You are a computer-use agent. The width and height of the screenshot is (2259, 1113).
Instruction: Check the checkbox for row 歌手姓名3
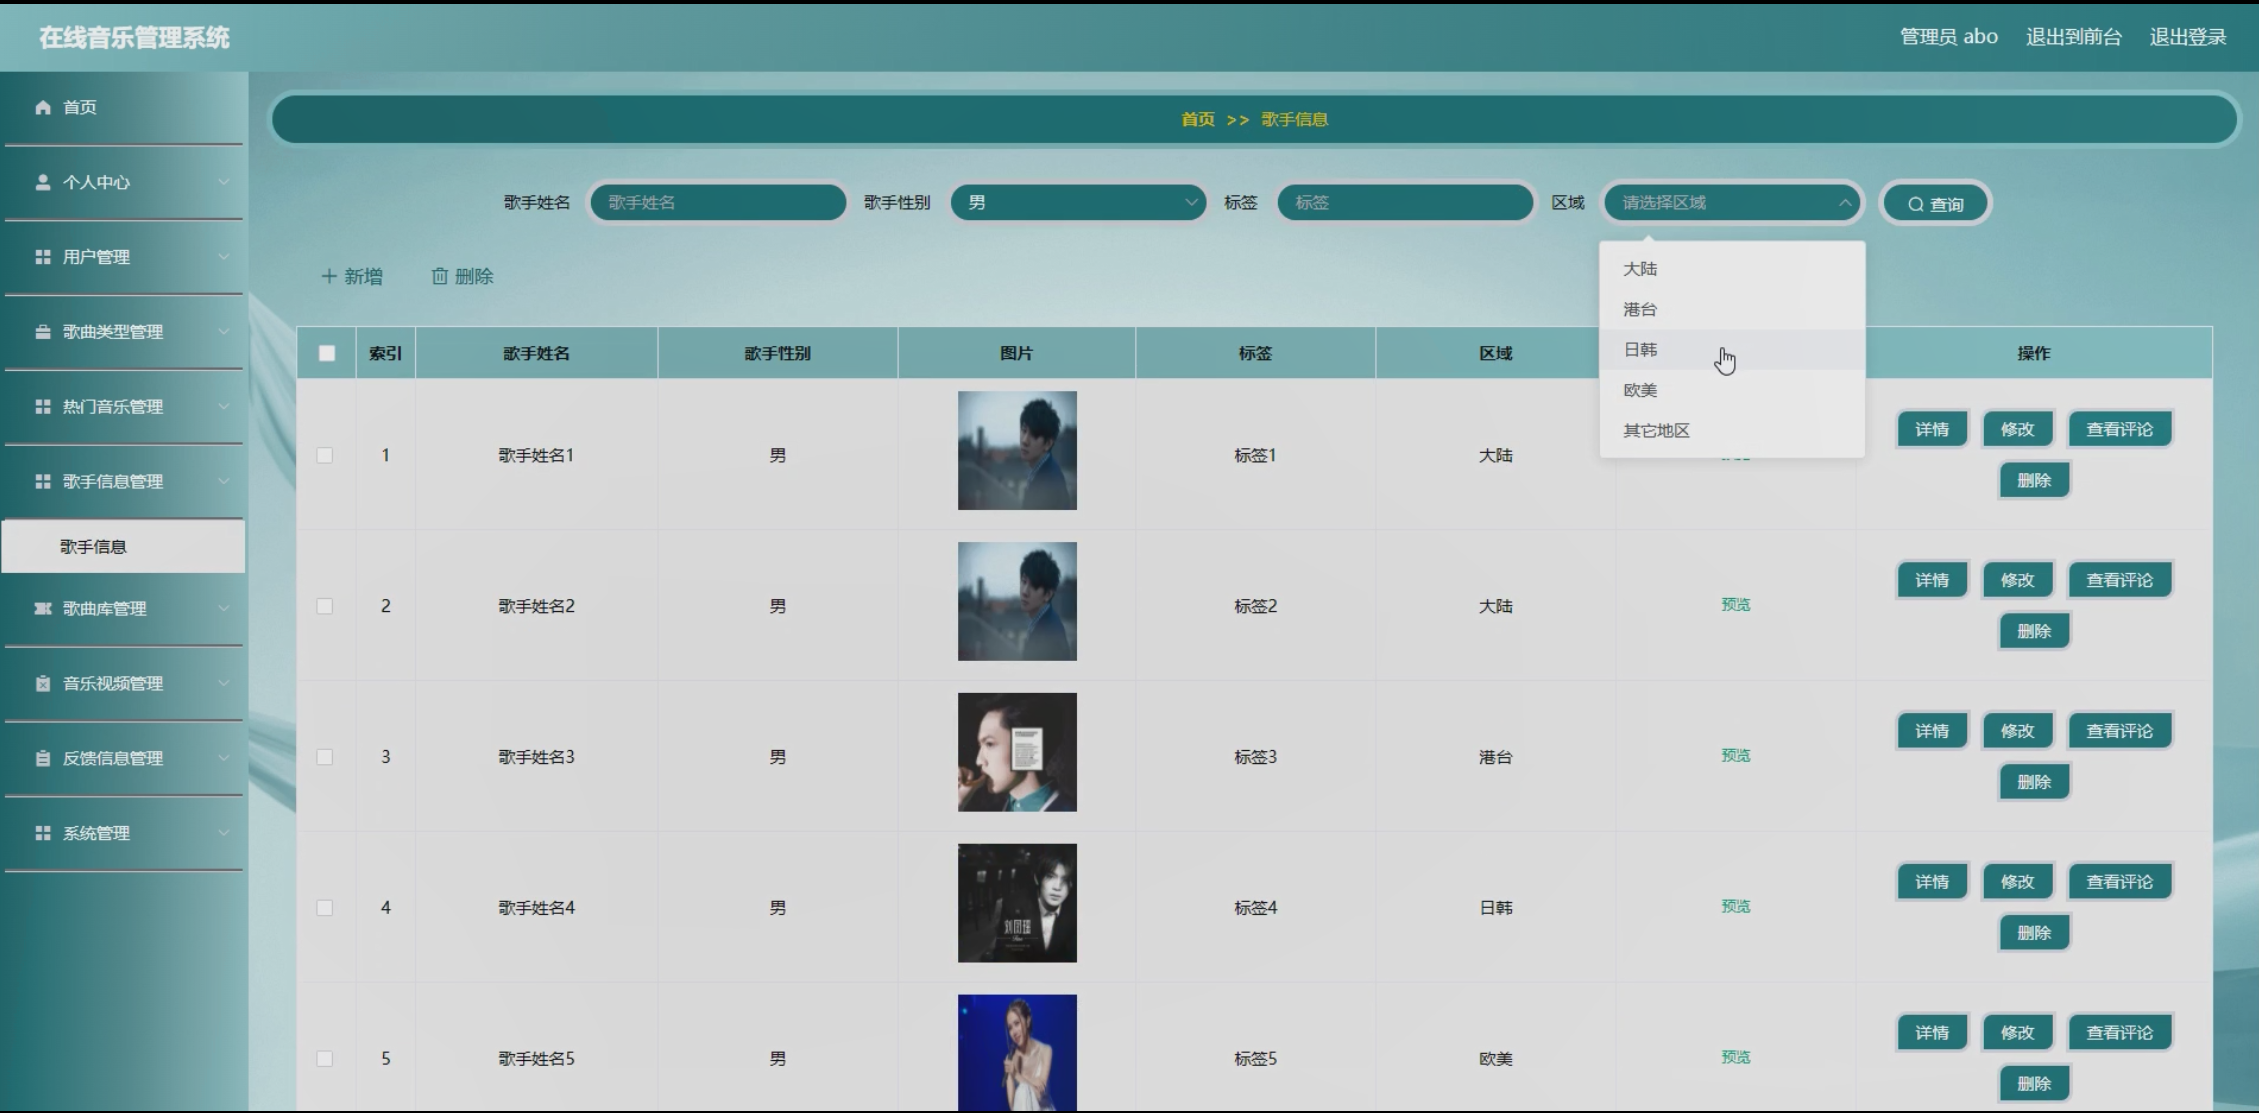[325, 757]
